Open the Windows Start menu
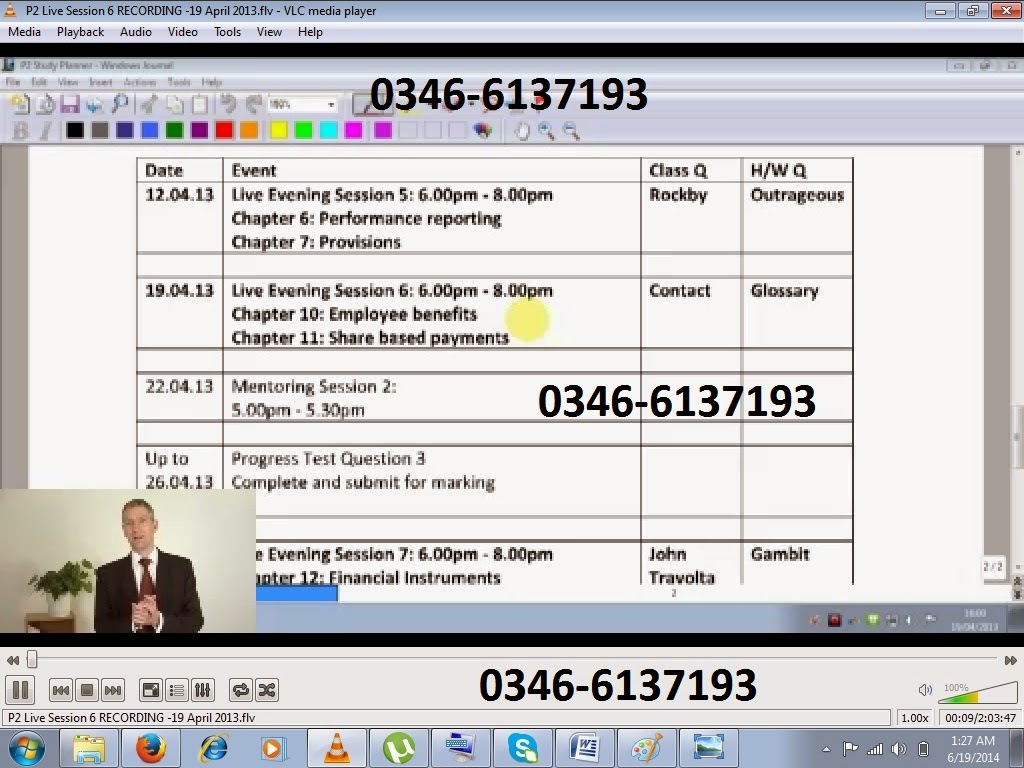The height and width of the screenshot is (768, 1024). pyautogui.click(x=26, y=748)
